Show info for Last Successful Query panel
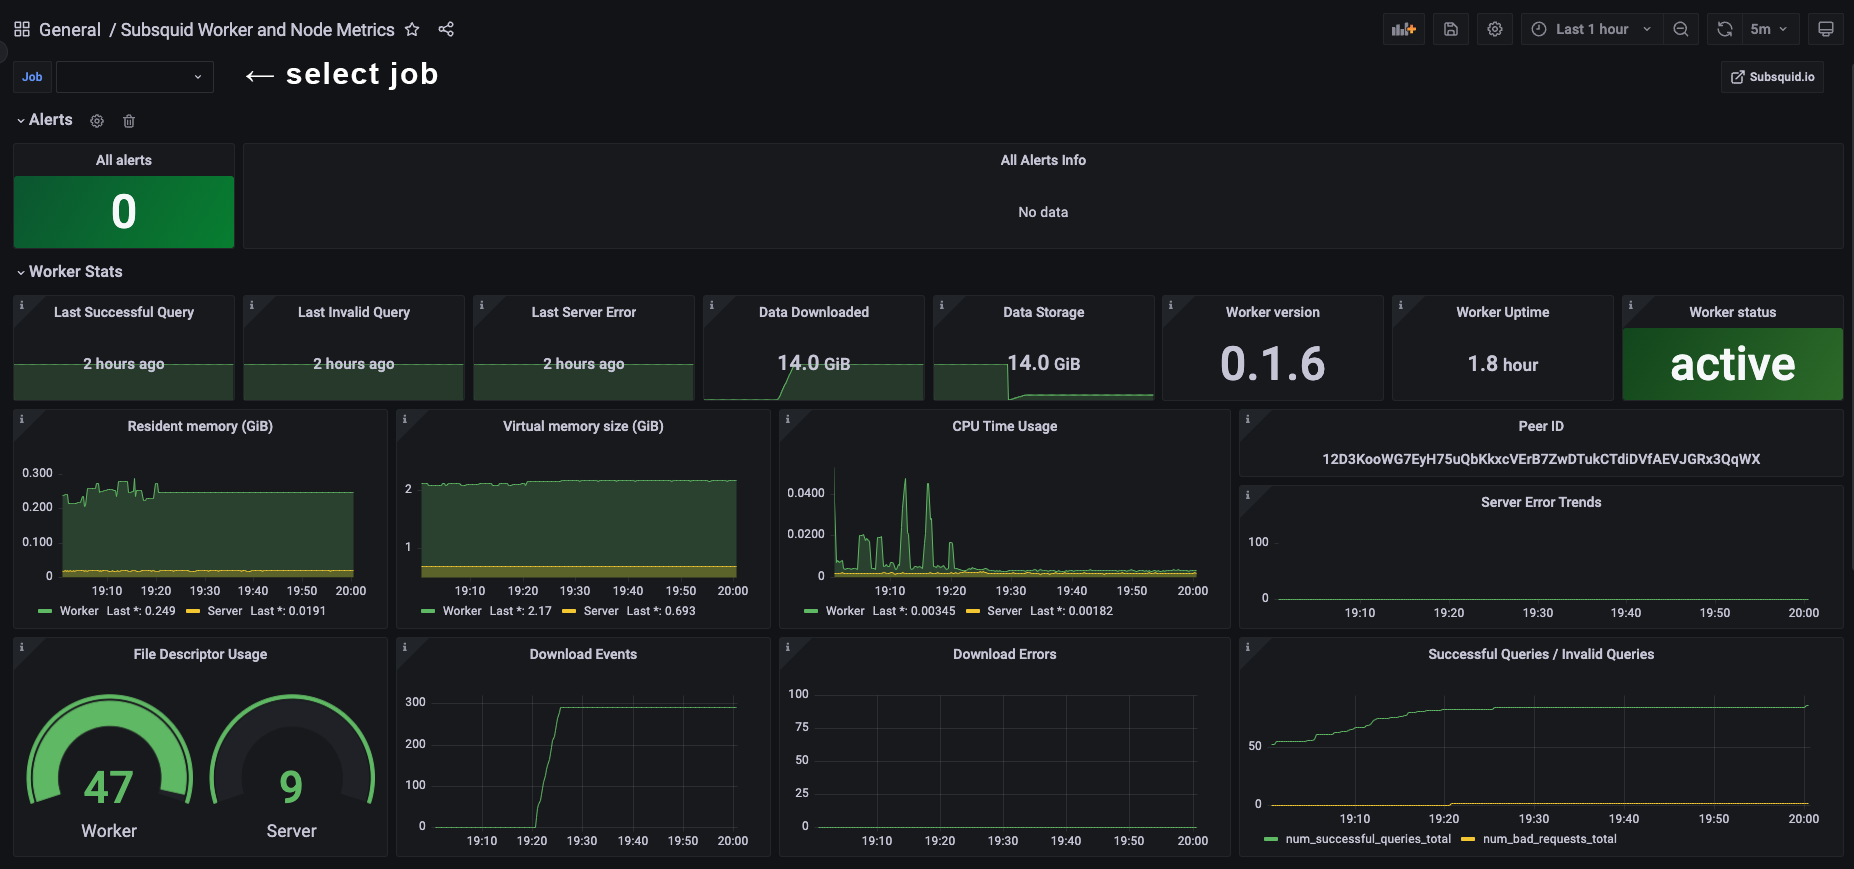This screenshot has width=1854, height=869. click(x=22, y=305)
